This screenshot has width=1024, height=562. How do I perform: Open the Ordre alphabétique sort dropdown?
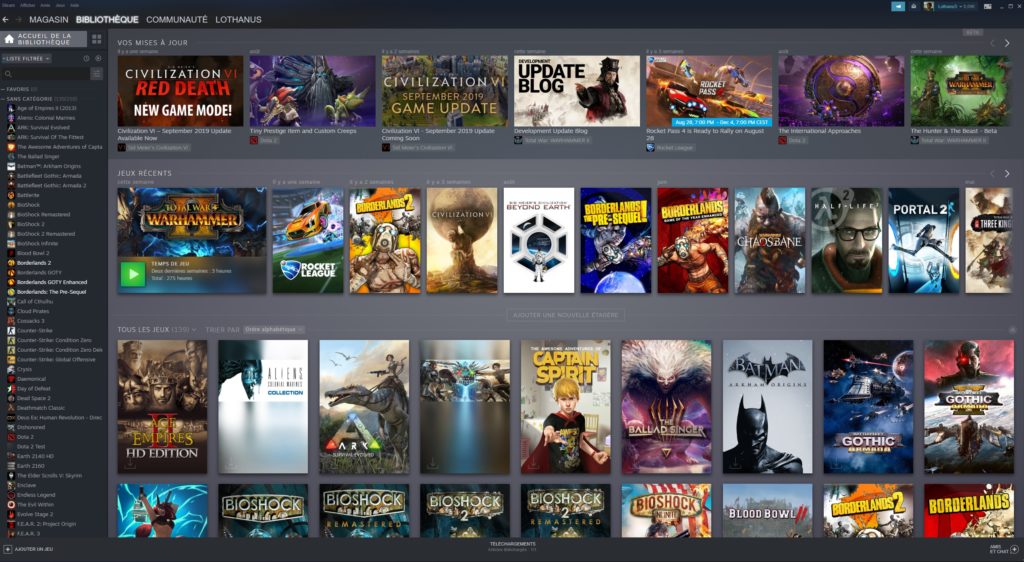[x=273, y=329]
